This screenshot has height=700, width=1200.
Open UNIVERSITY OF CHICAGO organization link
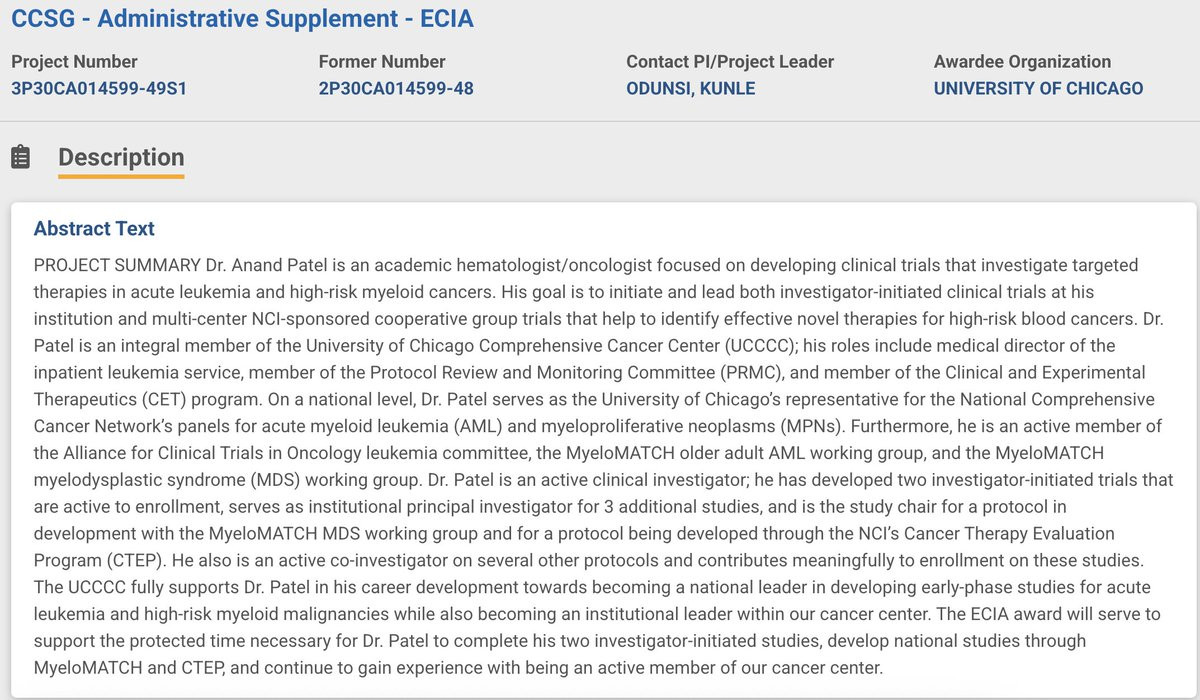(x=1038, y=88)
